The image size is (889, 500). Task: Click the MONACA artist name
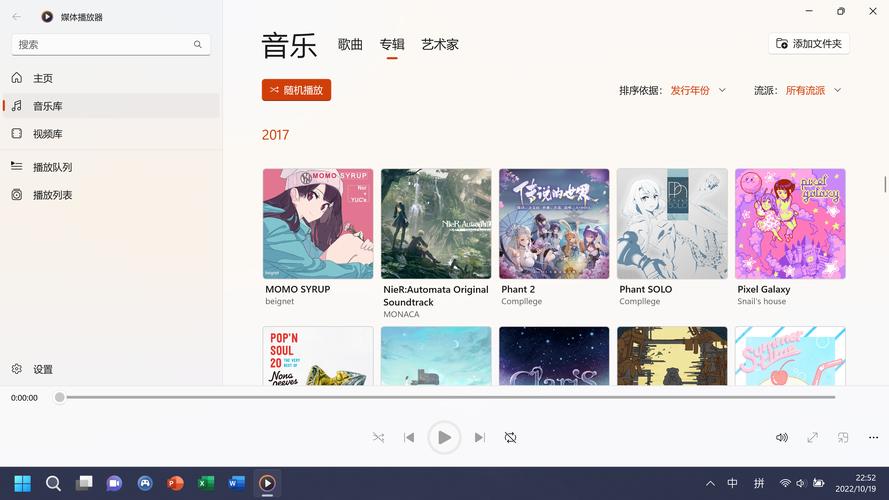tap(401, 314)
